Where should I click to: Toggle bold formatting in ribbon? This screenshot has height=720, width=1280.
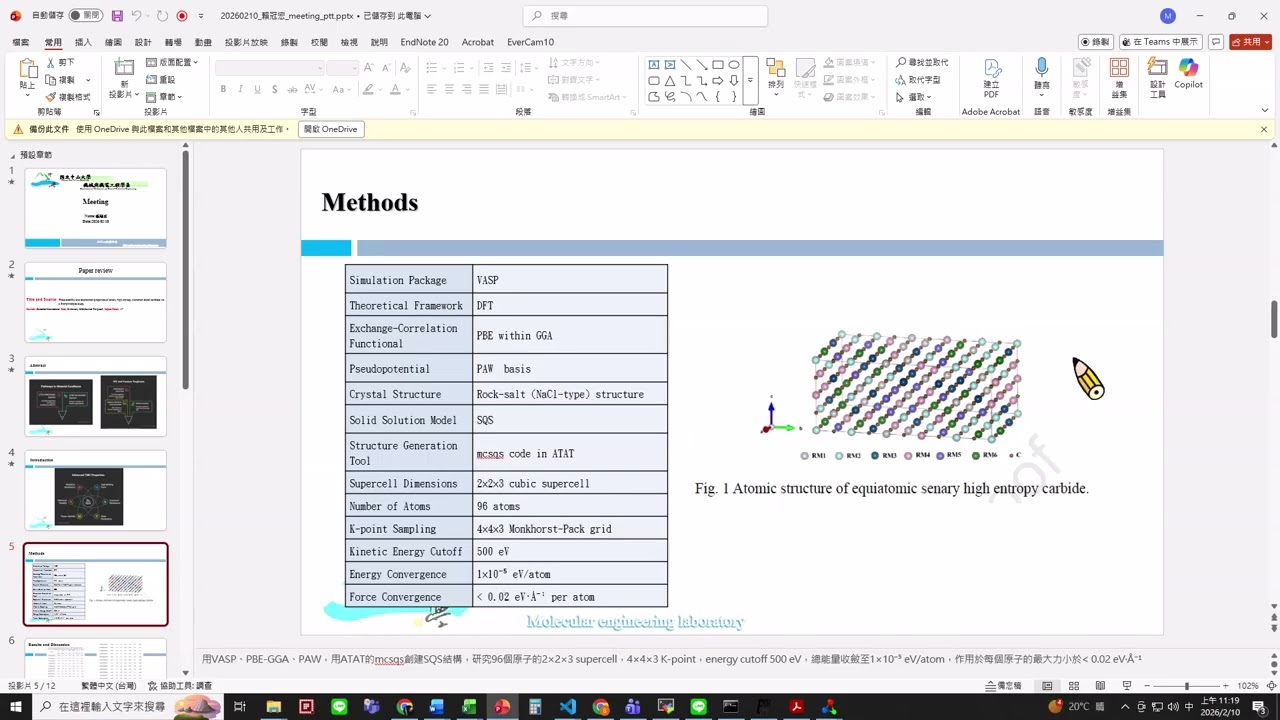pyautogui.click(x=223, y=89)
